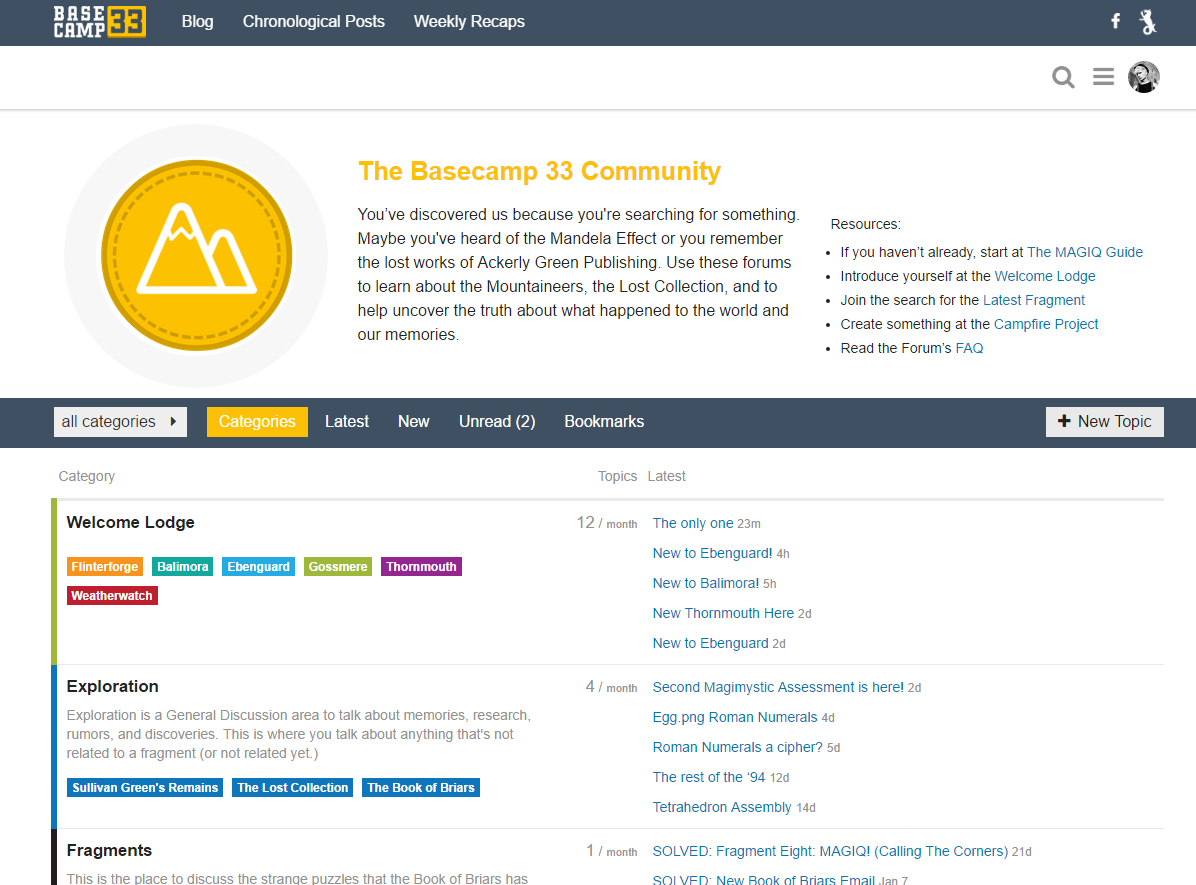The image size is (1196, 885).
Task: Click the '4 / month' topic count
Action: pos(611,687)
